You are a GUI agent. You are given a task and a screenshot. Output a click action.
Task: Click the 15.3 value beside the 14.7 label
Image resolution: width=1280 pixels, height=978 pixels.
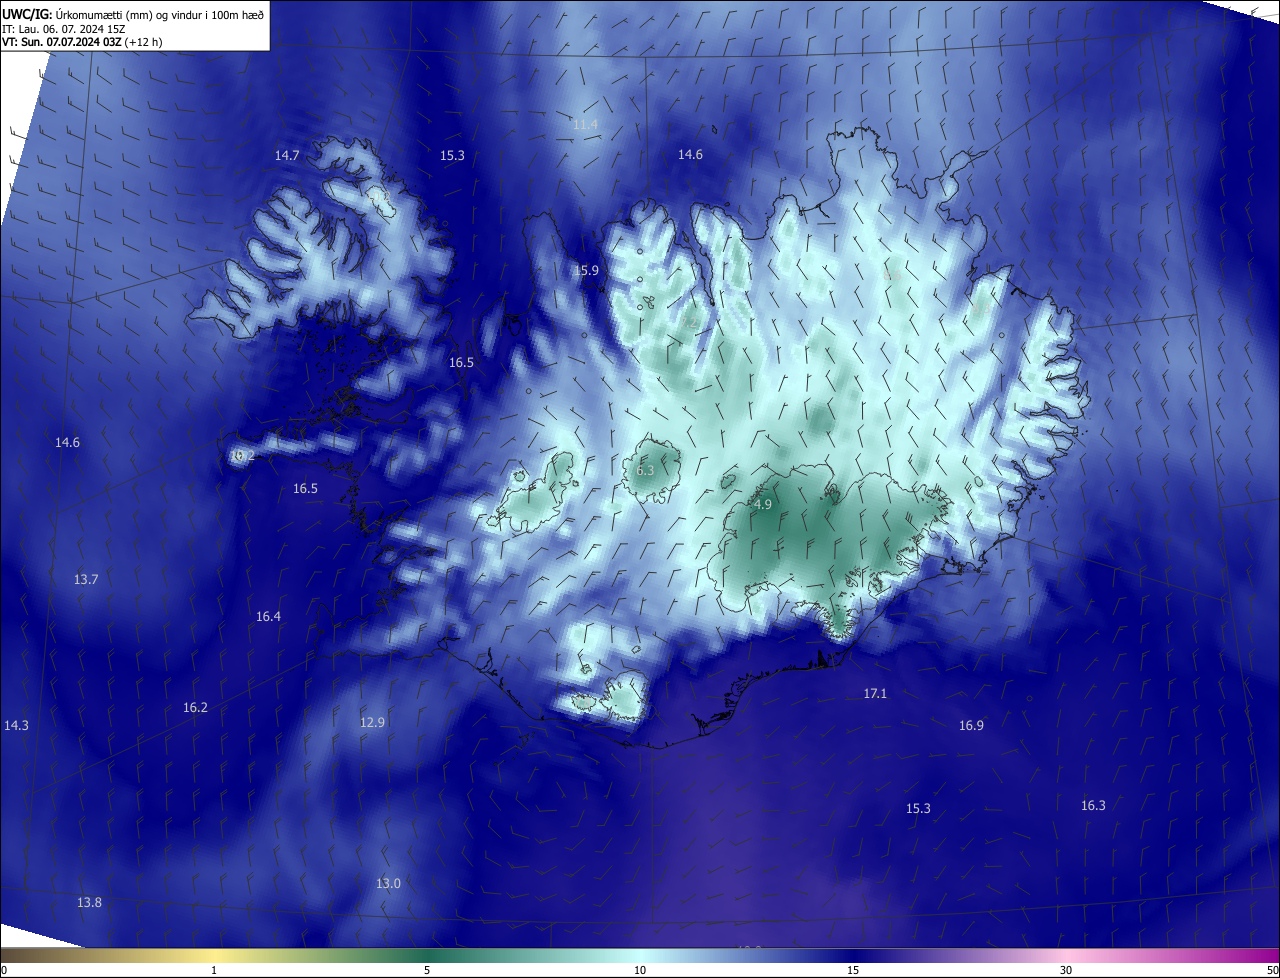(452, 155)
